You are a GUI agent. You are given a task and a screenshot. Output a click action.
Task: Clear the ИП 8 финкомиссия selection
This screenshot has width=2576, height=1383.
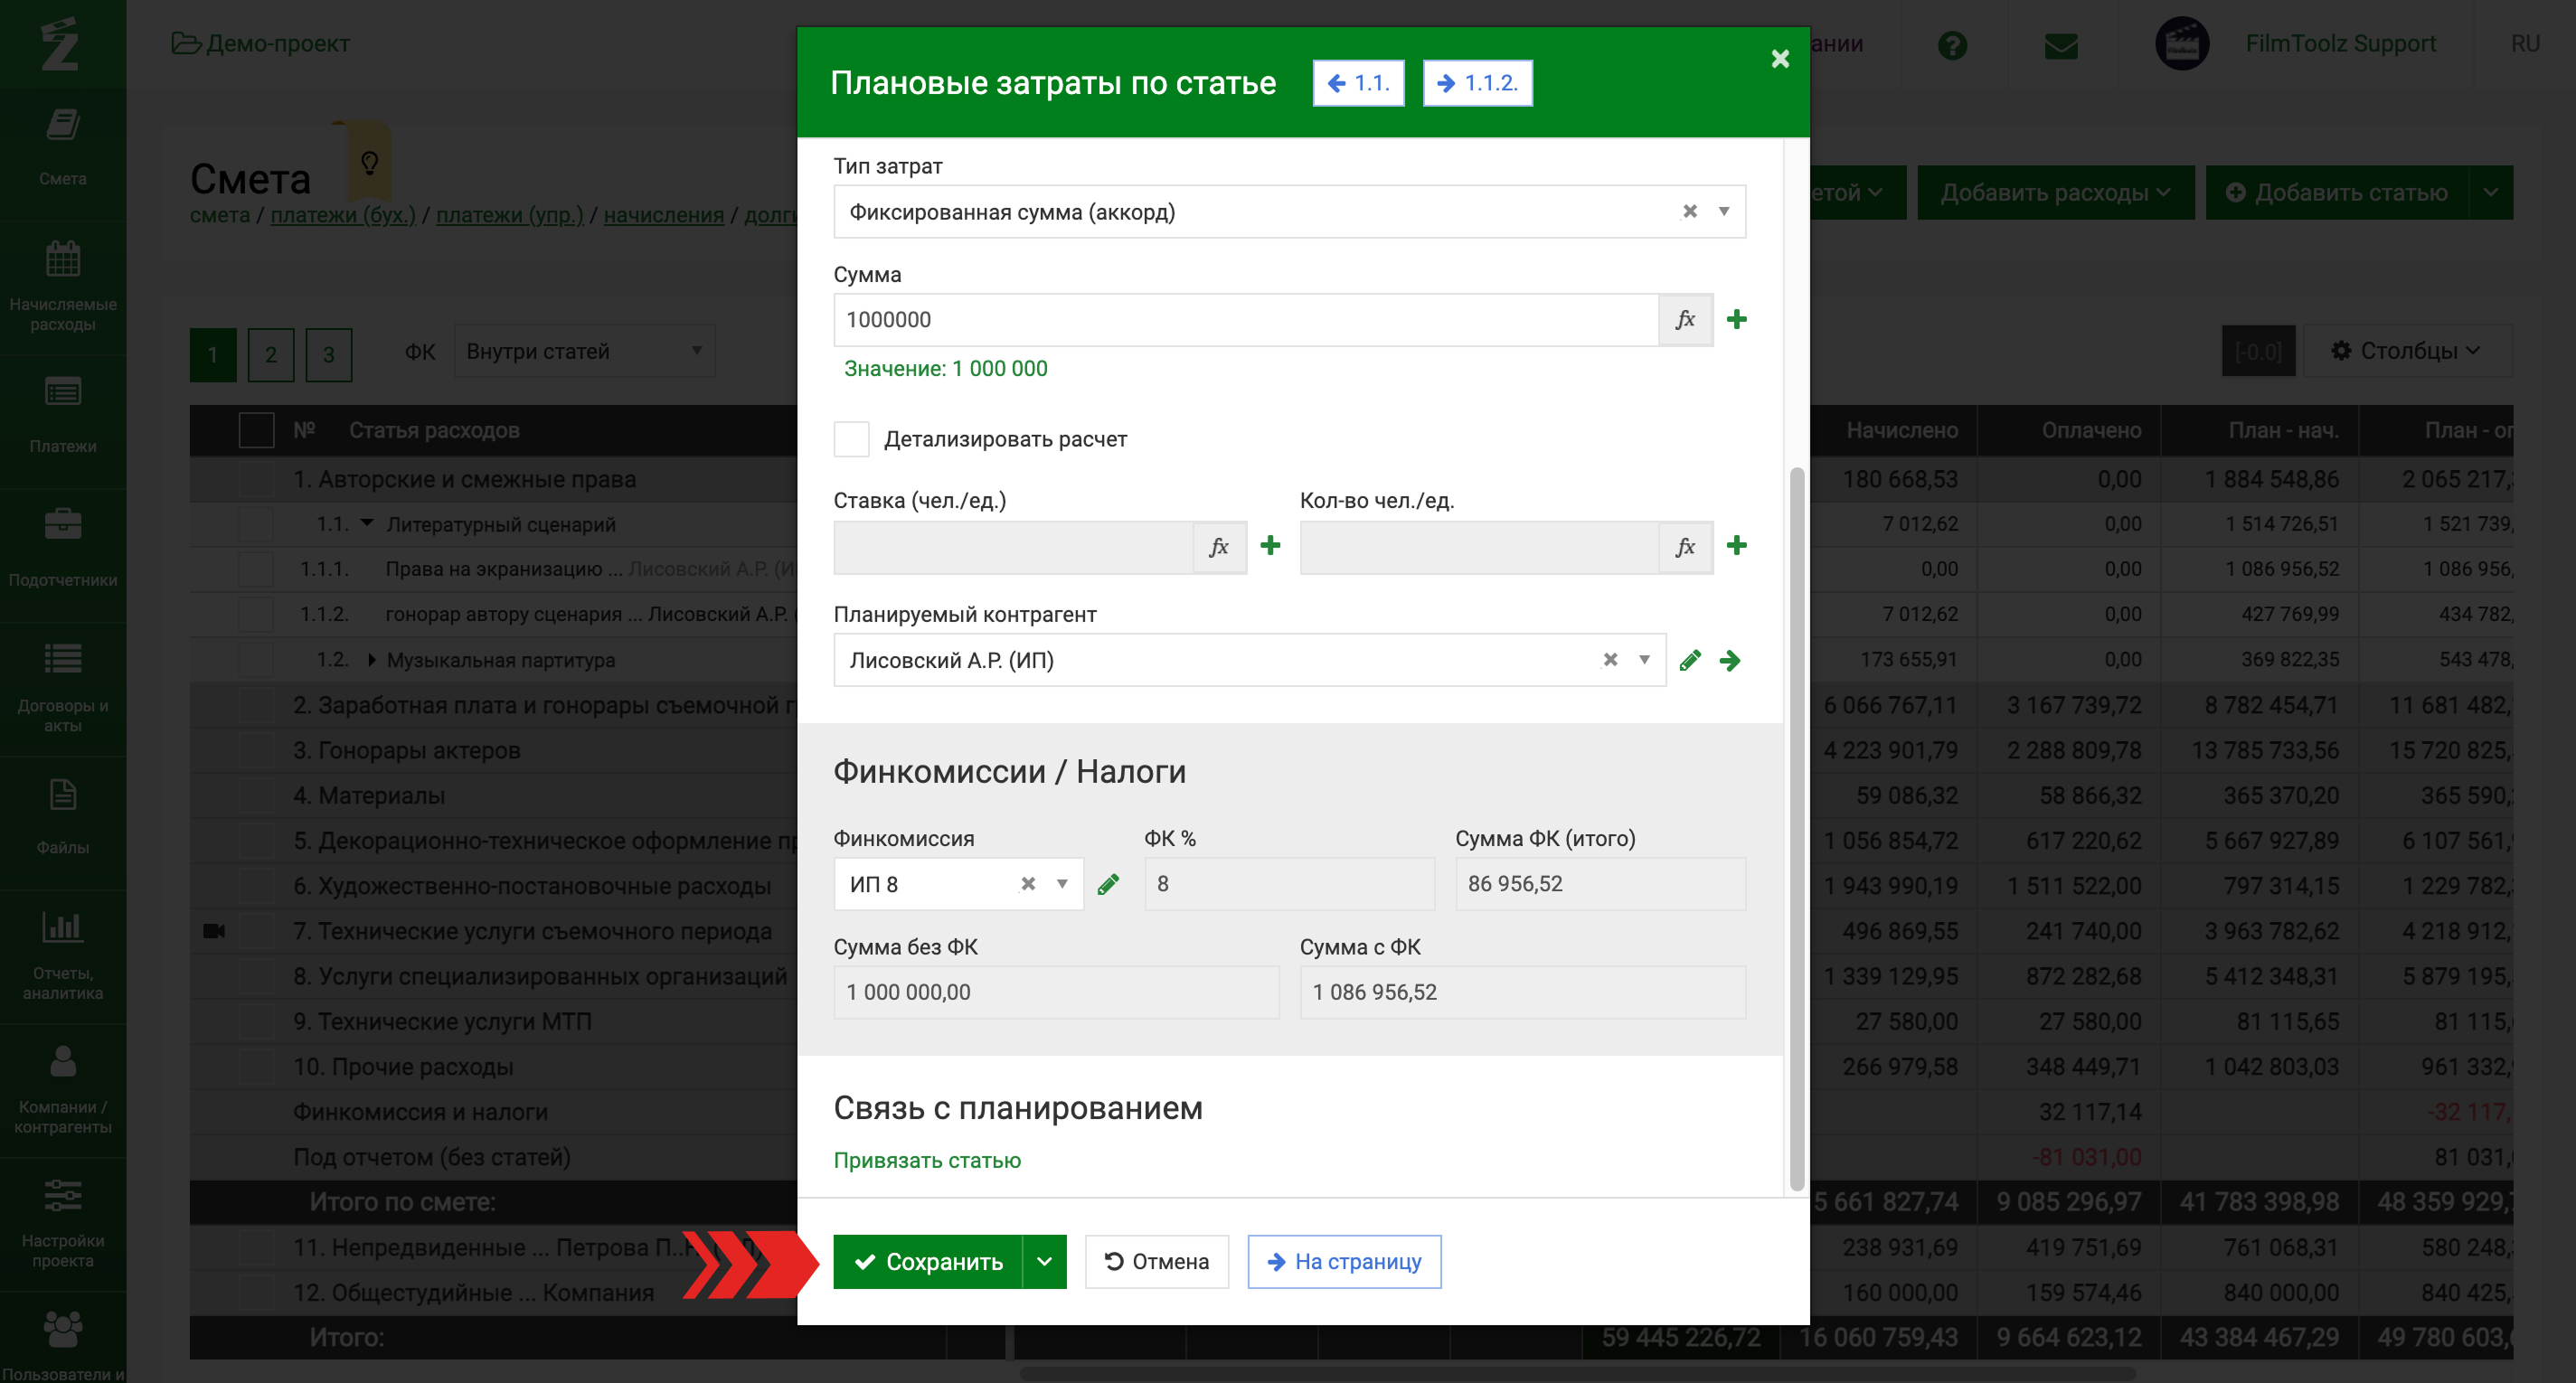point(1028,884)
